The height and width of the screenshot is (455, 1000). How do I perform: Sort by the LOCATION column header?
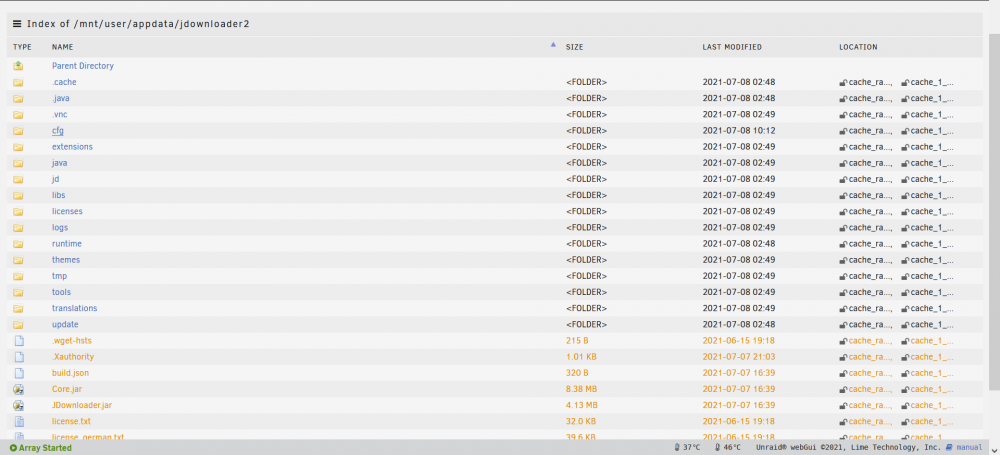click(x=858, y=47)
